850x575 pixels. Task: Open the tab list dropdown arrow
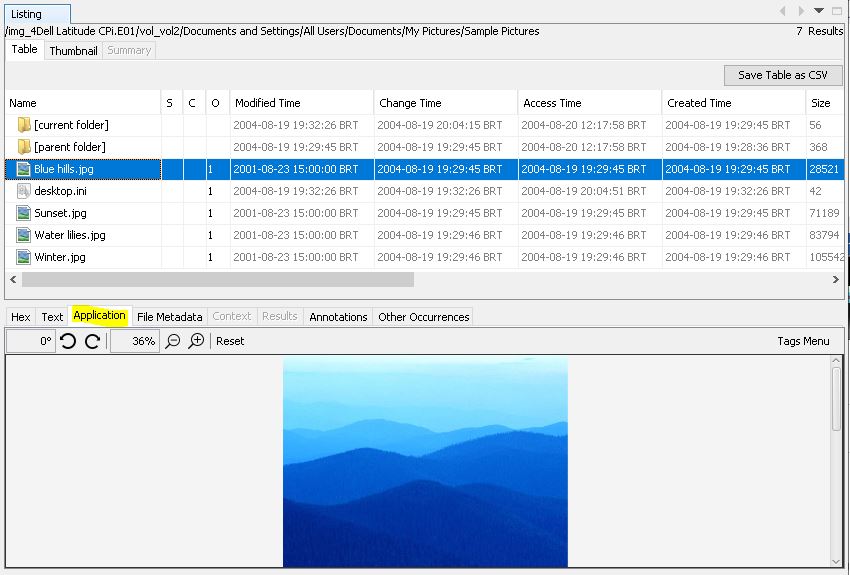(x=819, y=11)
